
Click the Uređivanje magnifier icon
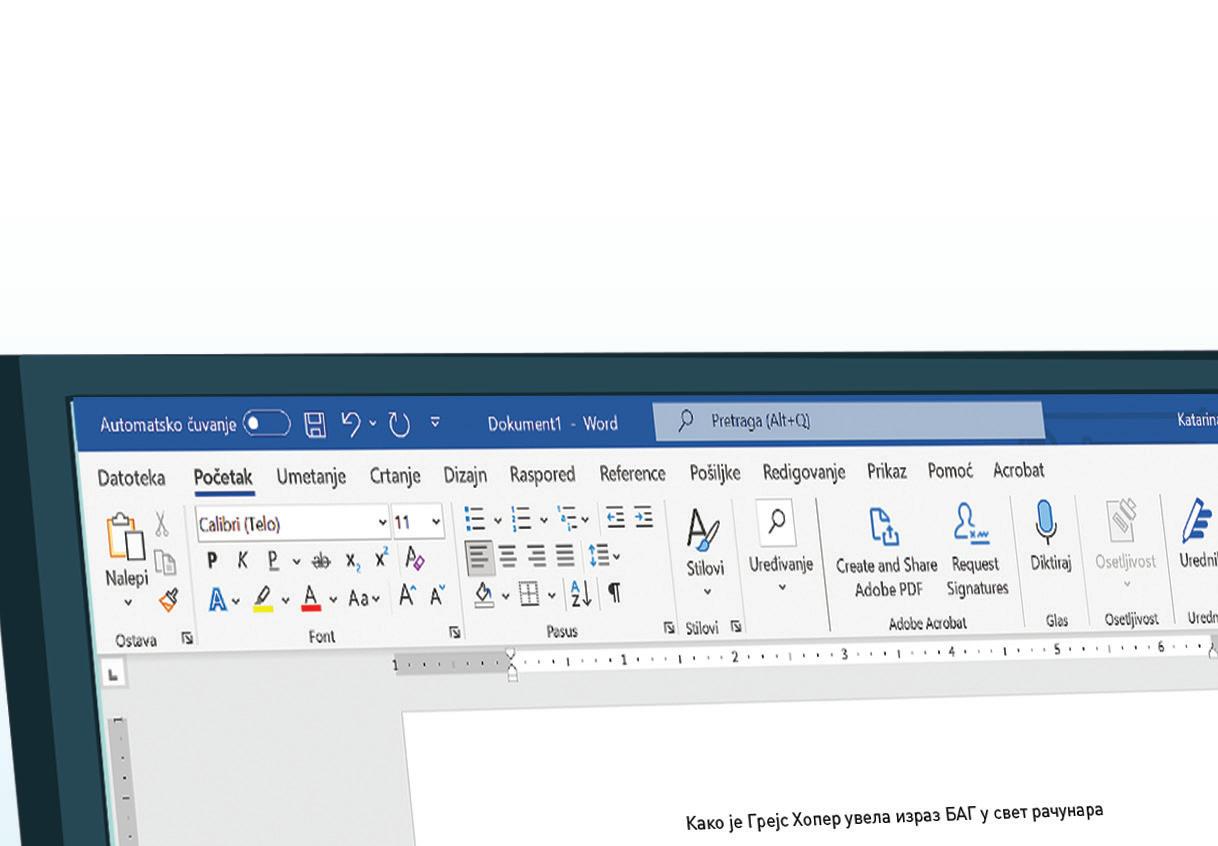777,522
